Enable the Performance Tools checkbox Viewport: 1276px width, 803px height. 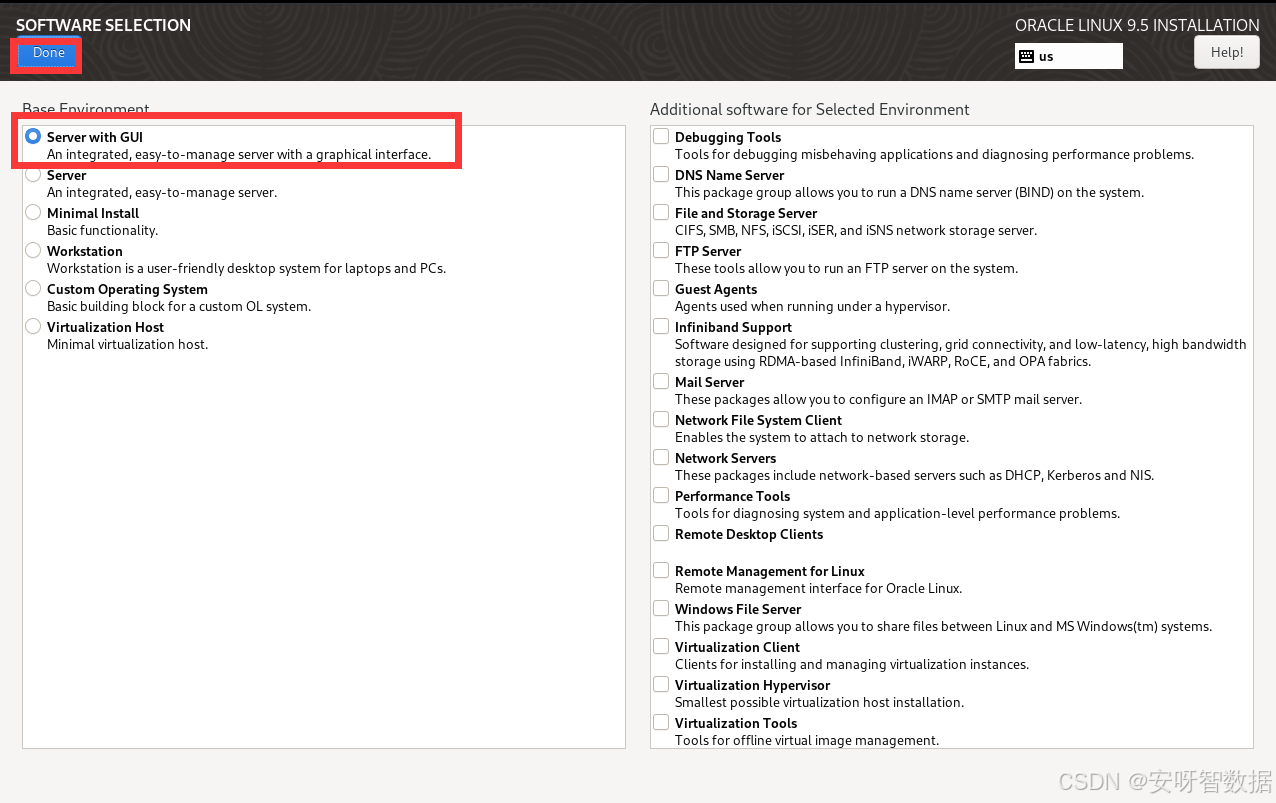[661, 495]
